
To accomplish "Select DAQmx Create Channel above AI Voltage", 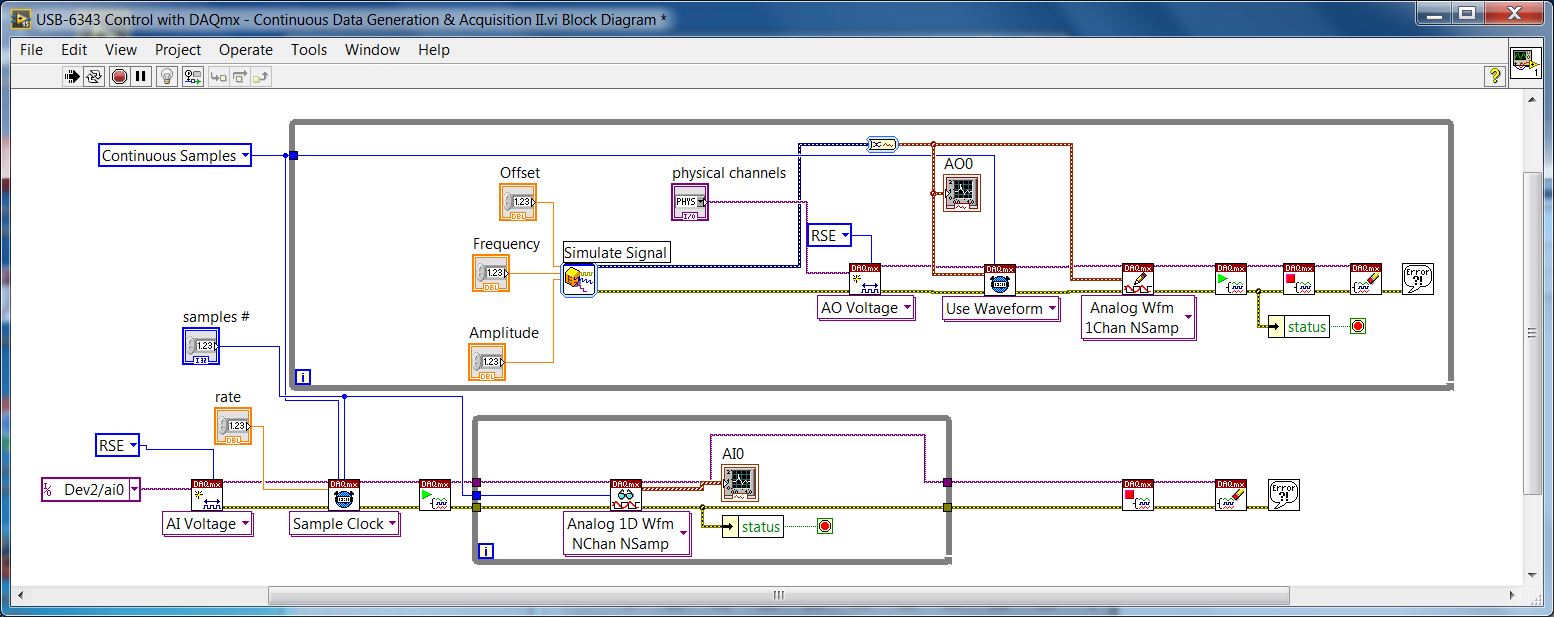I will tap(208, 495).
